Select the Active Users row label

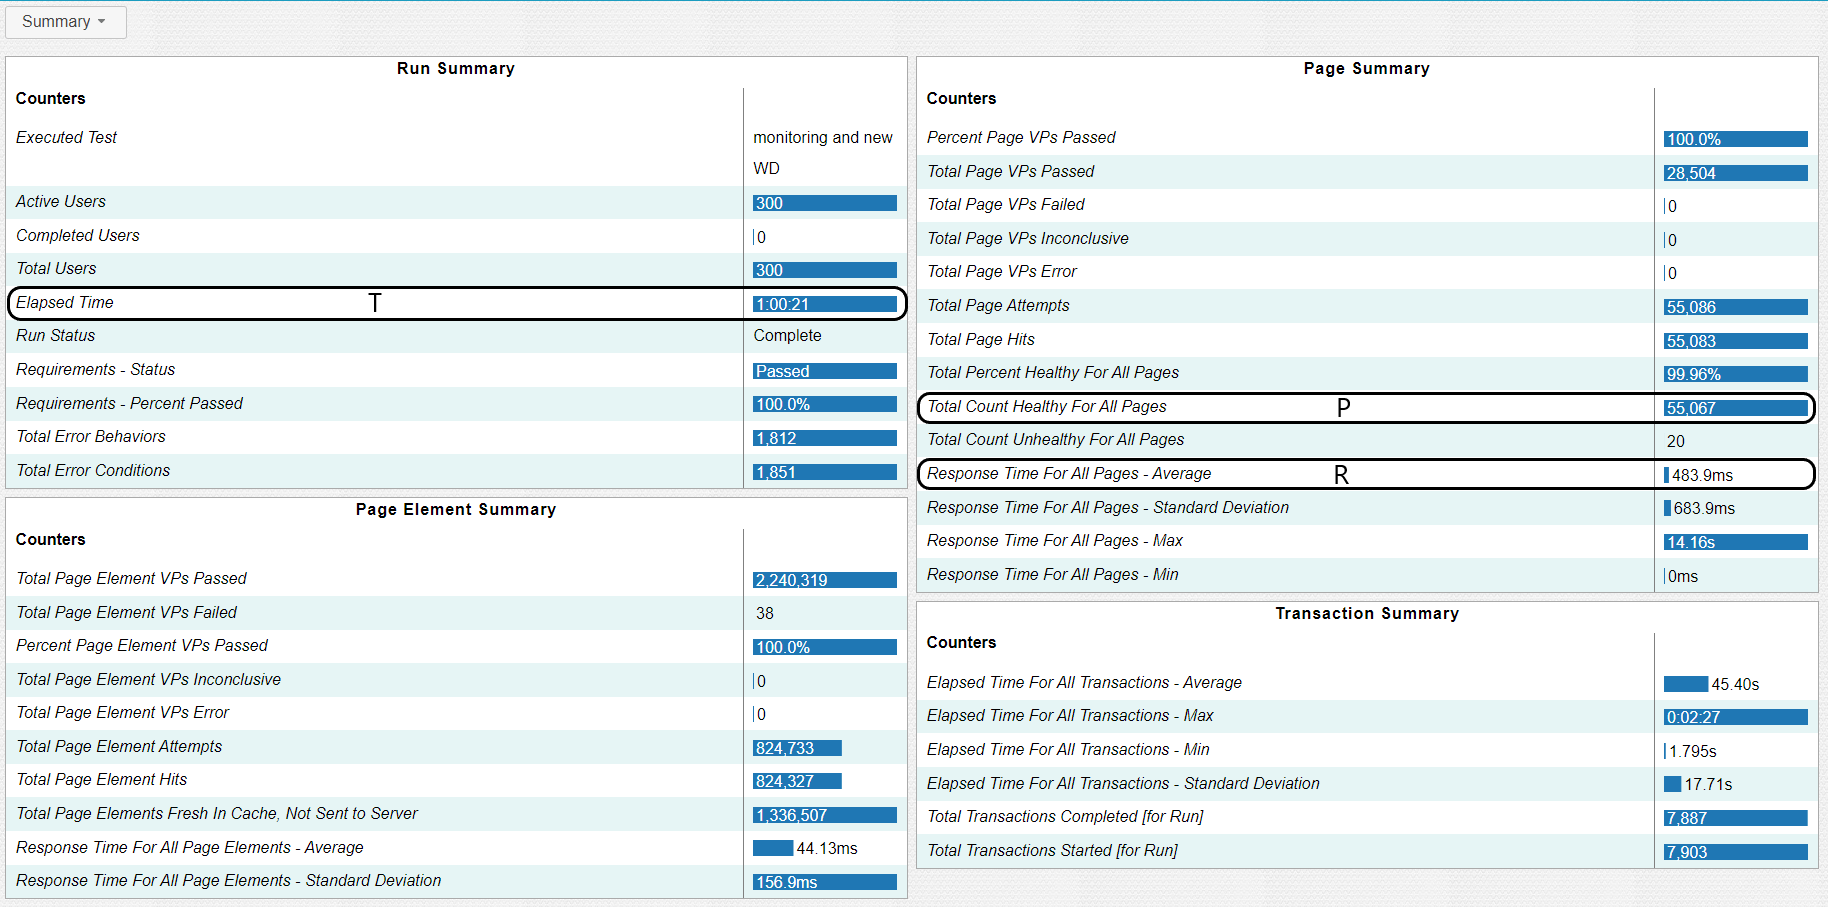(x=61, y=202)
